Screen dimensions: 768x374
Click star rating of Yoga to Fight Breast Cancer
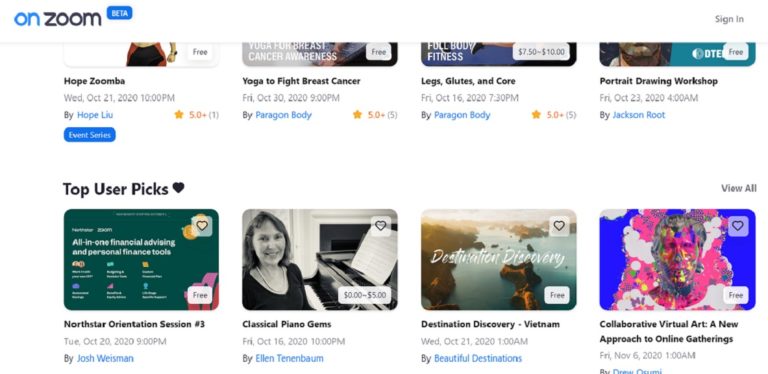tap(375, 115)
